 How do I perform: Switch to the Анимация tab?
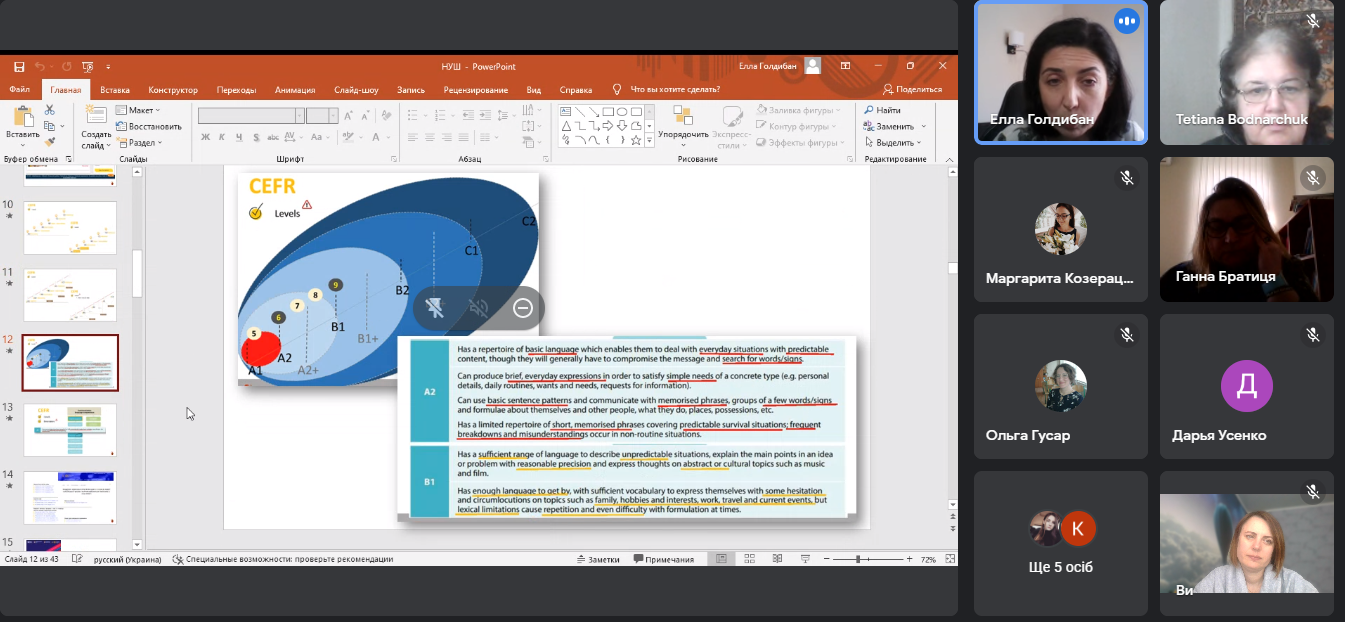(294, 89)
